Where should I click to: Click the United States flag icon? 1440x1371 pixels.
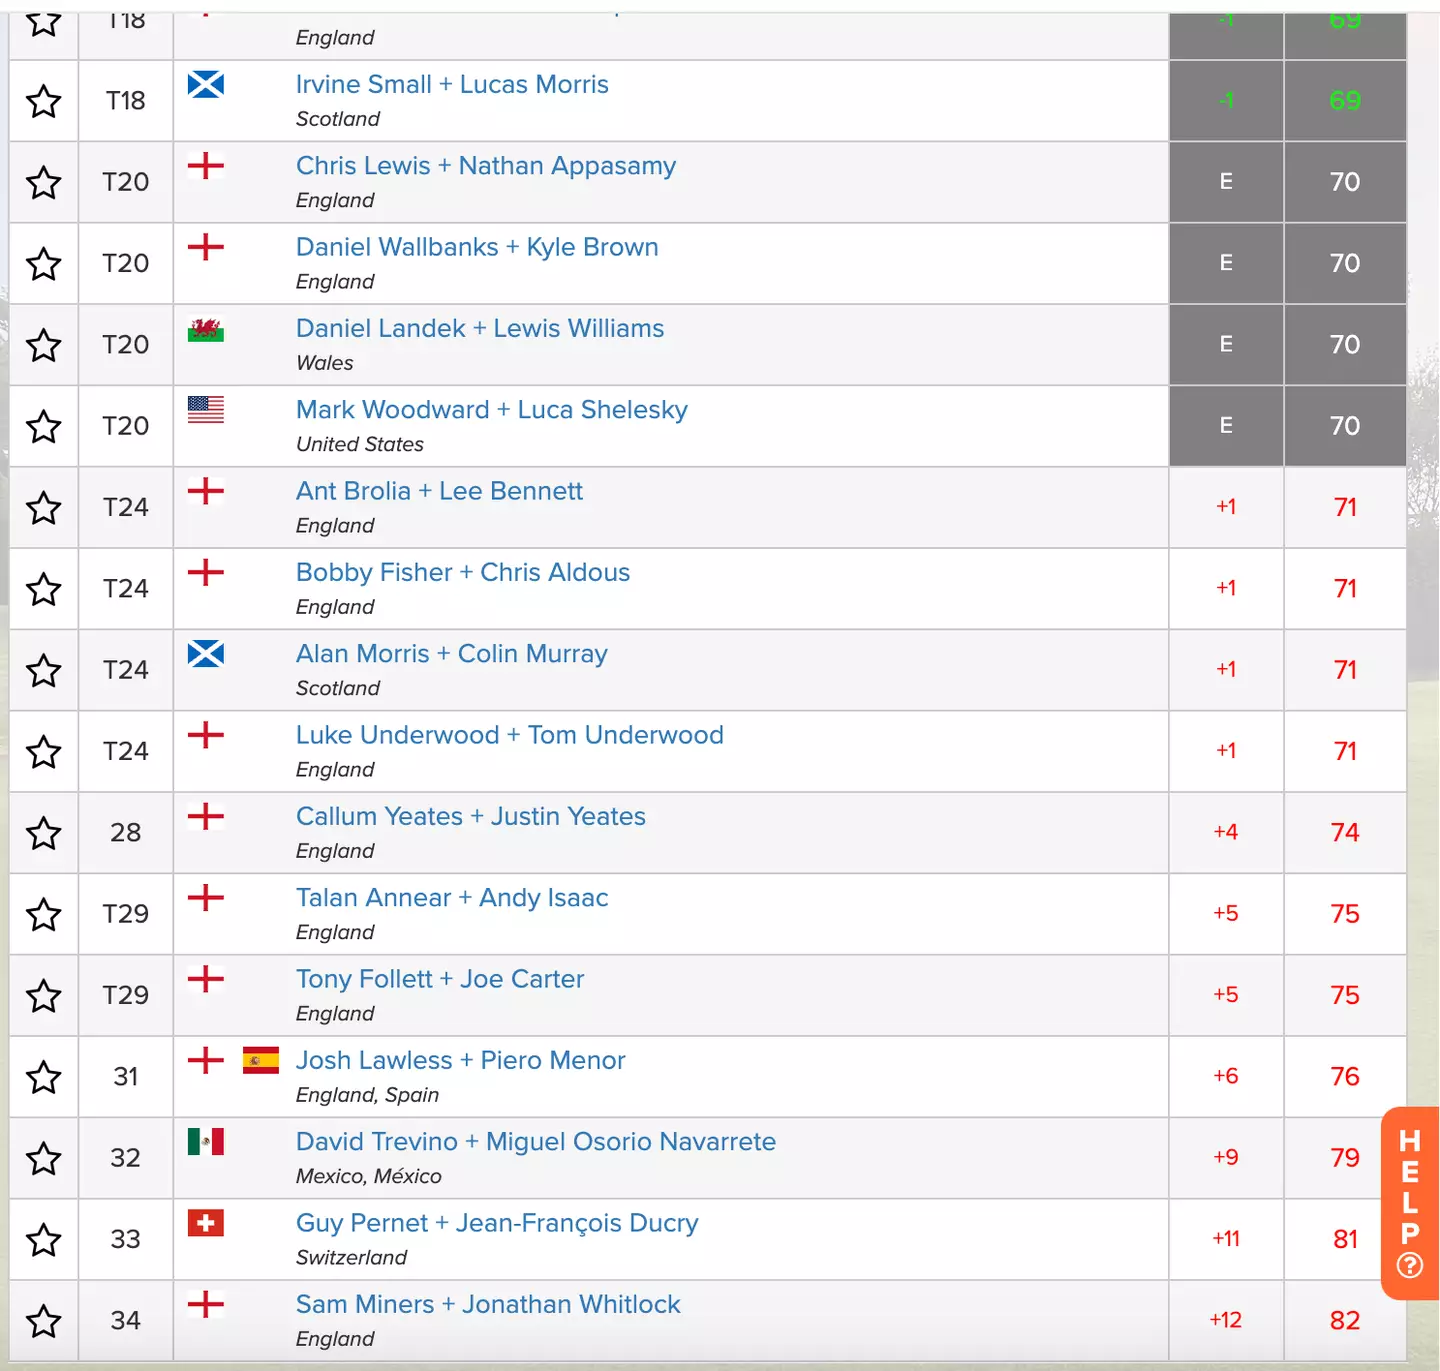(x=206, y=410)
